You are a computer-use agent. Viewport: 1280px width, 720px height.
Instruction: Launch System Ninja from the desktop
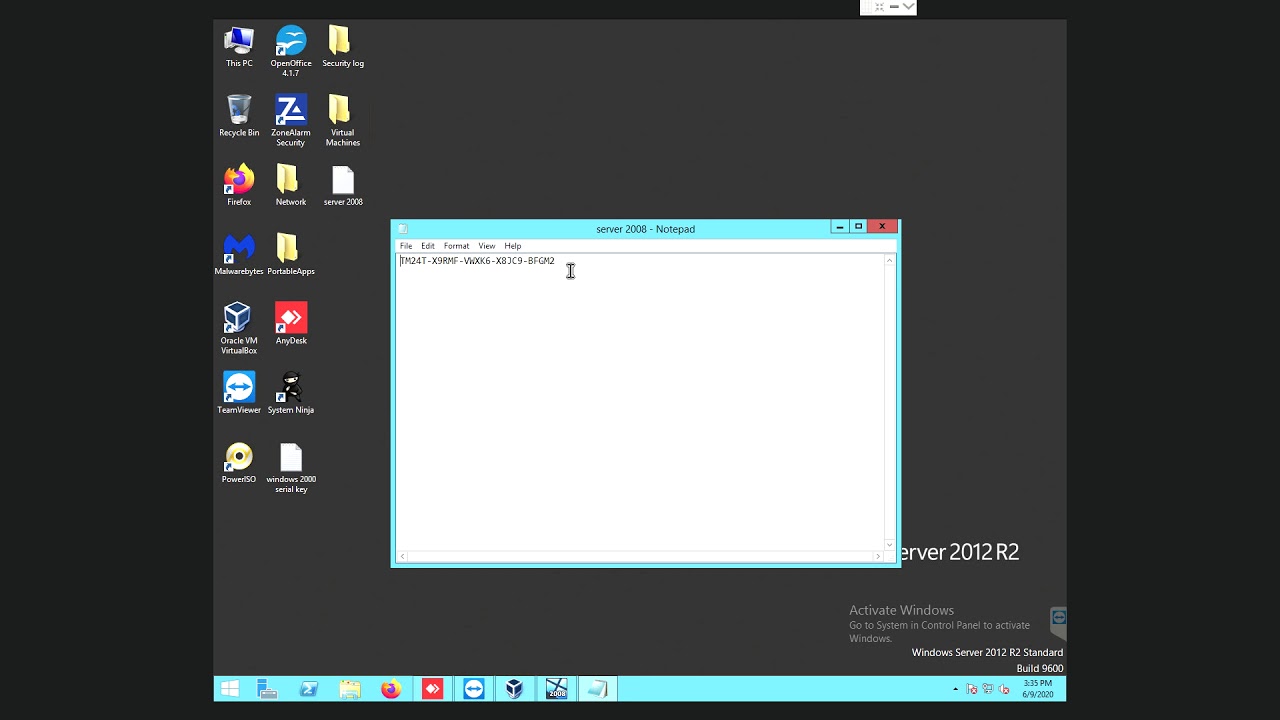[x=291, y=393]
